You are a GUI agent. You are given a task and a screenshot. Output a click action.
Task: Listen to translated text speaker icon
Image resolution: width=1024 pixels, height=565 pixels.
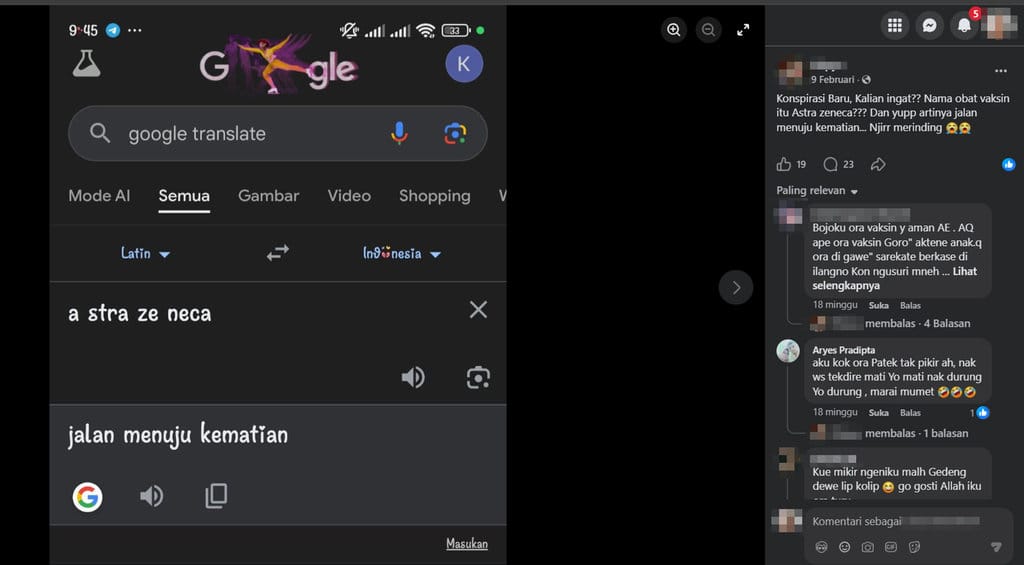tap(152, 496)
